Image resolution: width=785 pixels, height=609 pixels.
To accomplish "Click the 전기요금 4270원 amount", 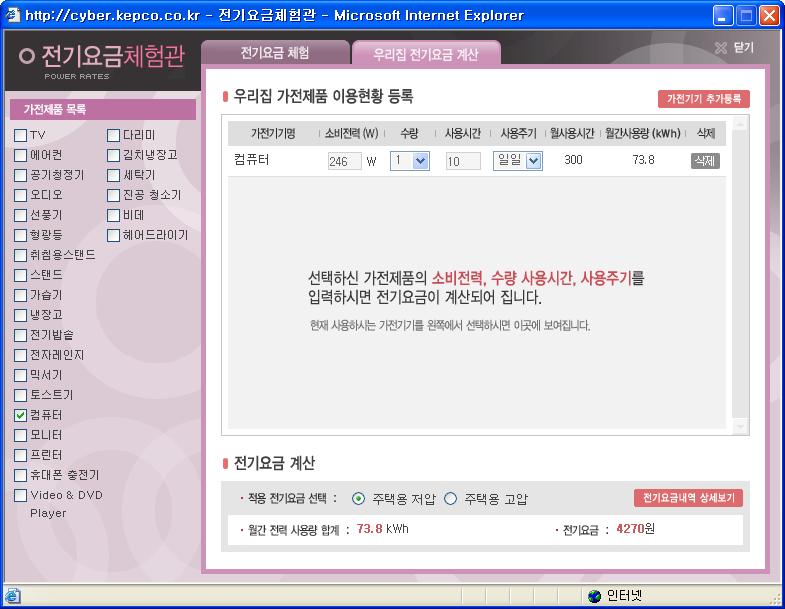I will coord(635,529).
